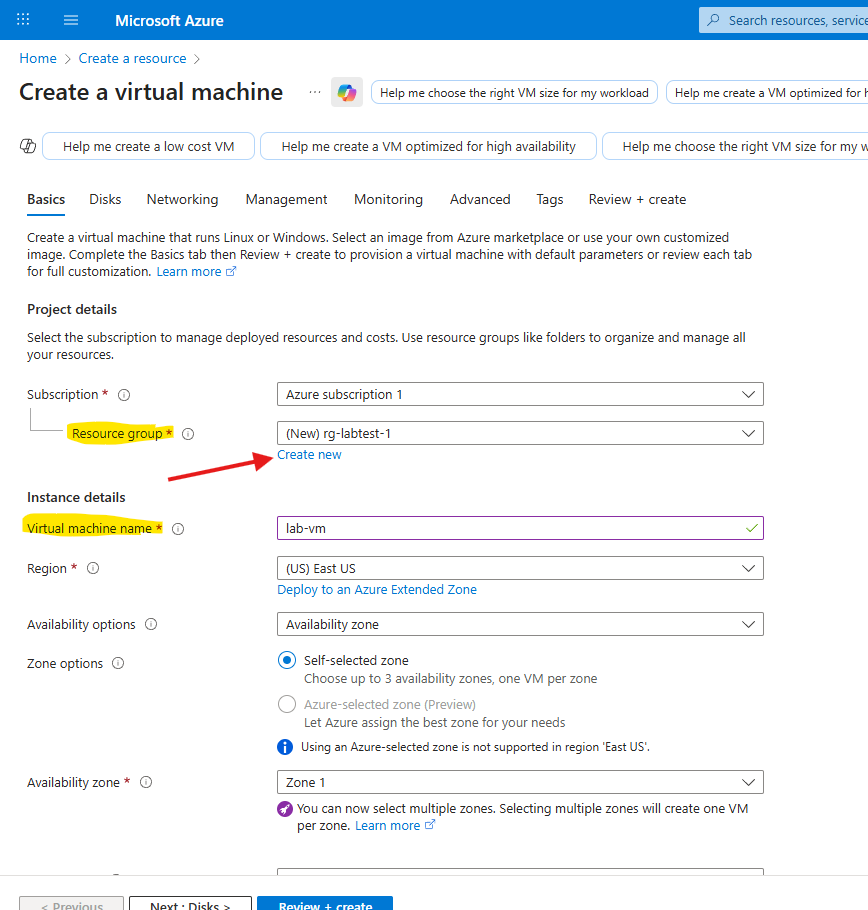Show info for Availability zone field
Screen dimensions: 868x910
(146, 782)
